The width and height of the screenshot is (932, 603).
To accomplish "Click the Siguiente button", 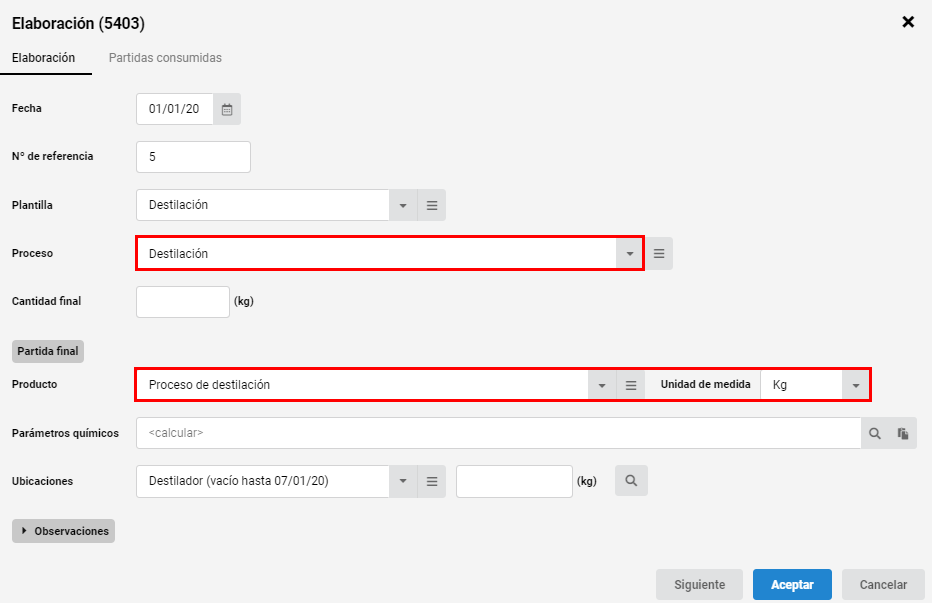I will [700, 585].
